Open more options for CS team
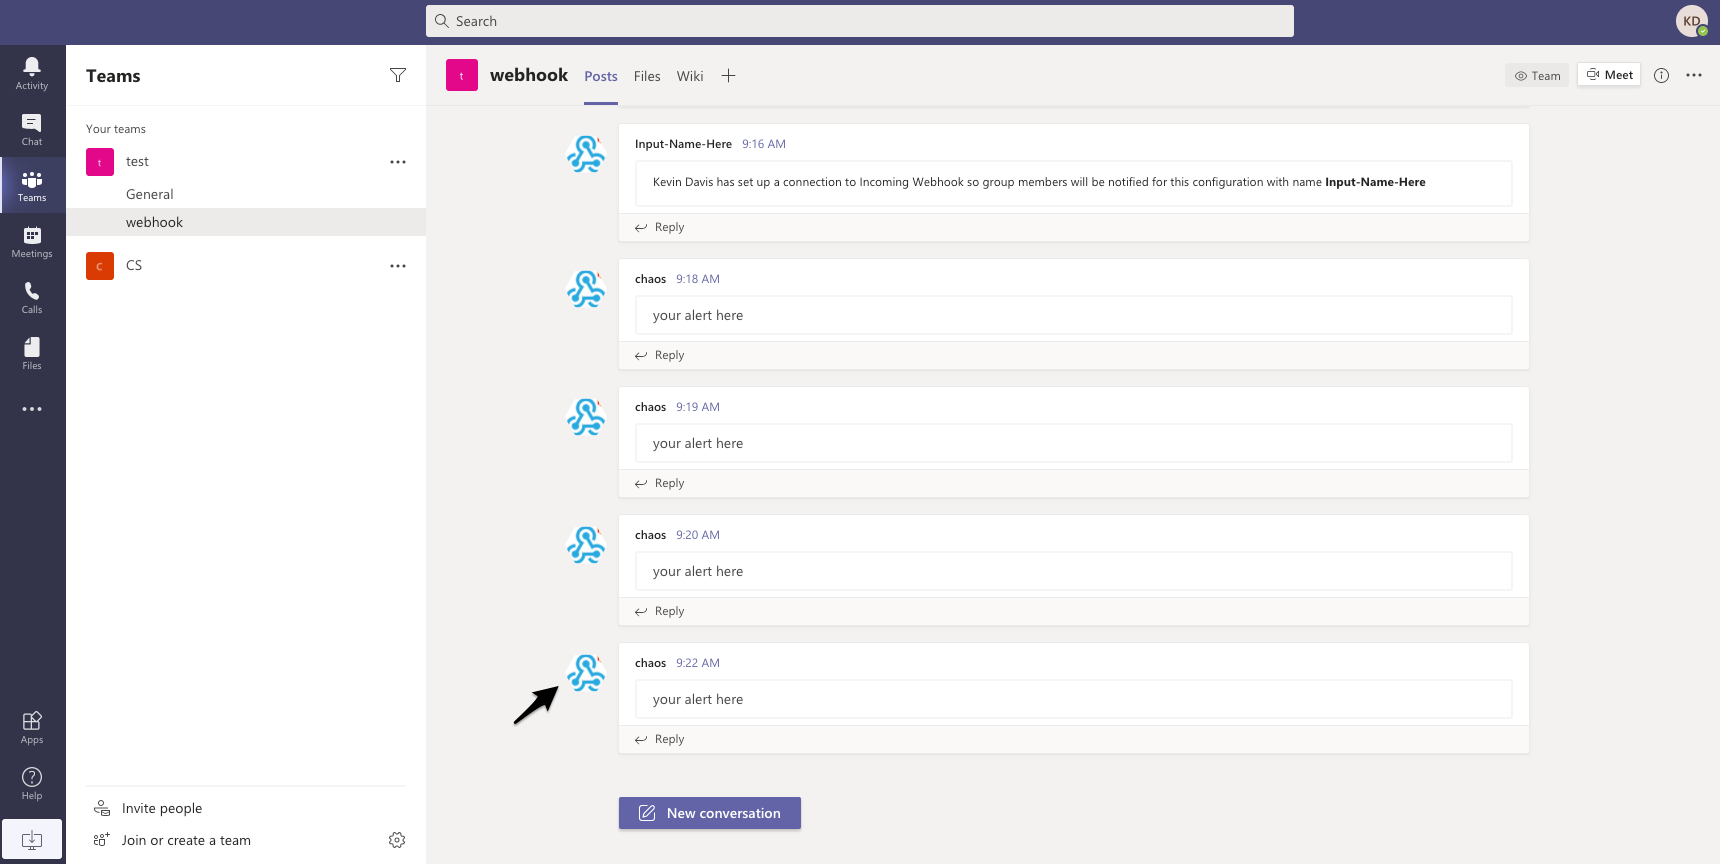 tap(398, 266)
